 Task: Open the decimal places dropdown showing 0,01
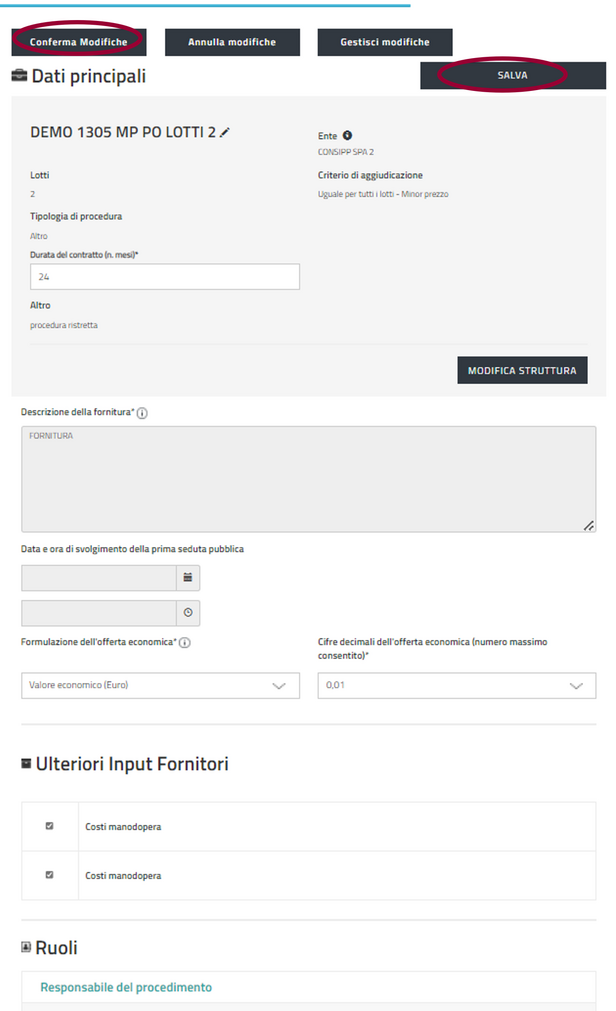click(456, 685)
